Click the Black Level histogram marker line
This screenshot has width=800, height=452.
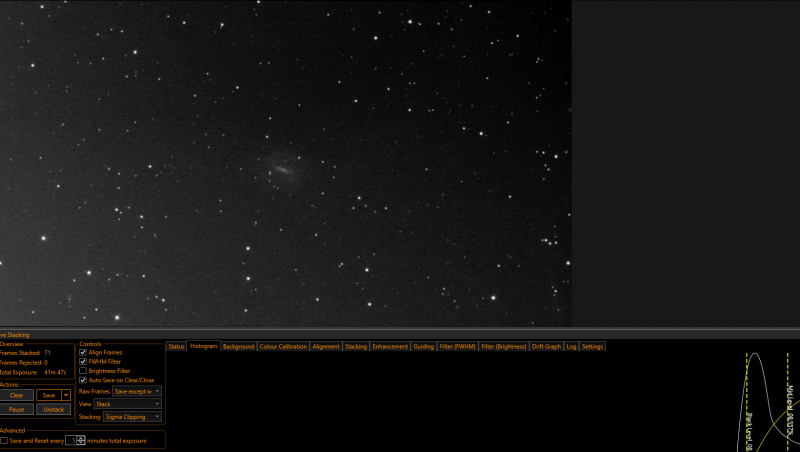point(747,402)
